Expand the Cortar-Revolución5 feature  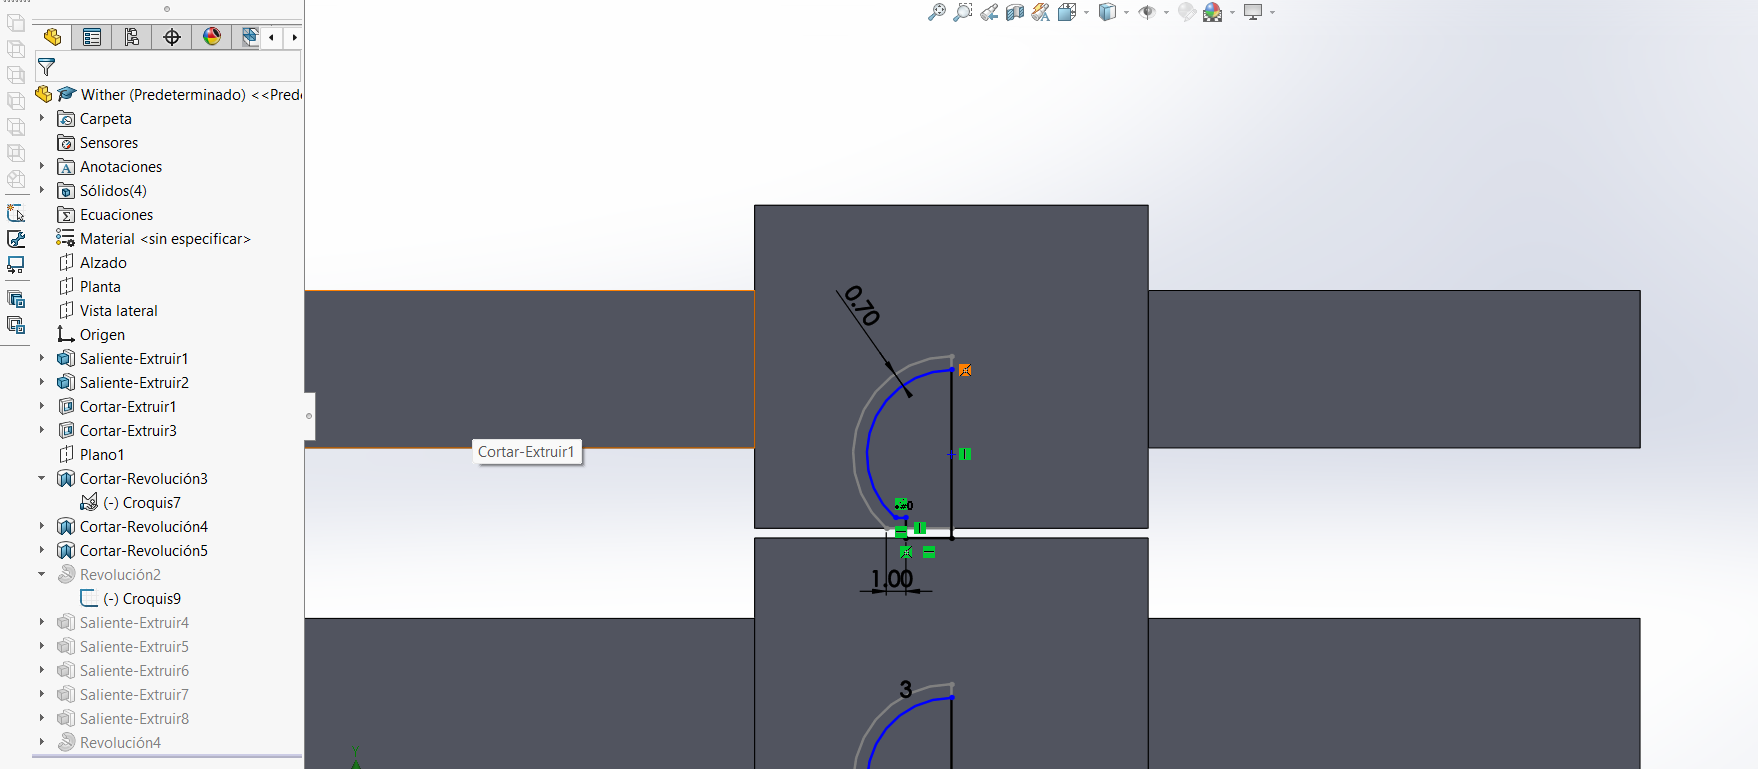pos(42,550)
